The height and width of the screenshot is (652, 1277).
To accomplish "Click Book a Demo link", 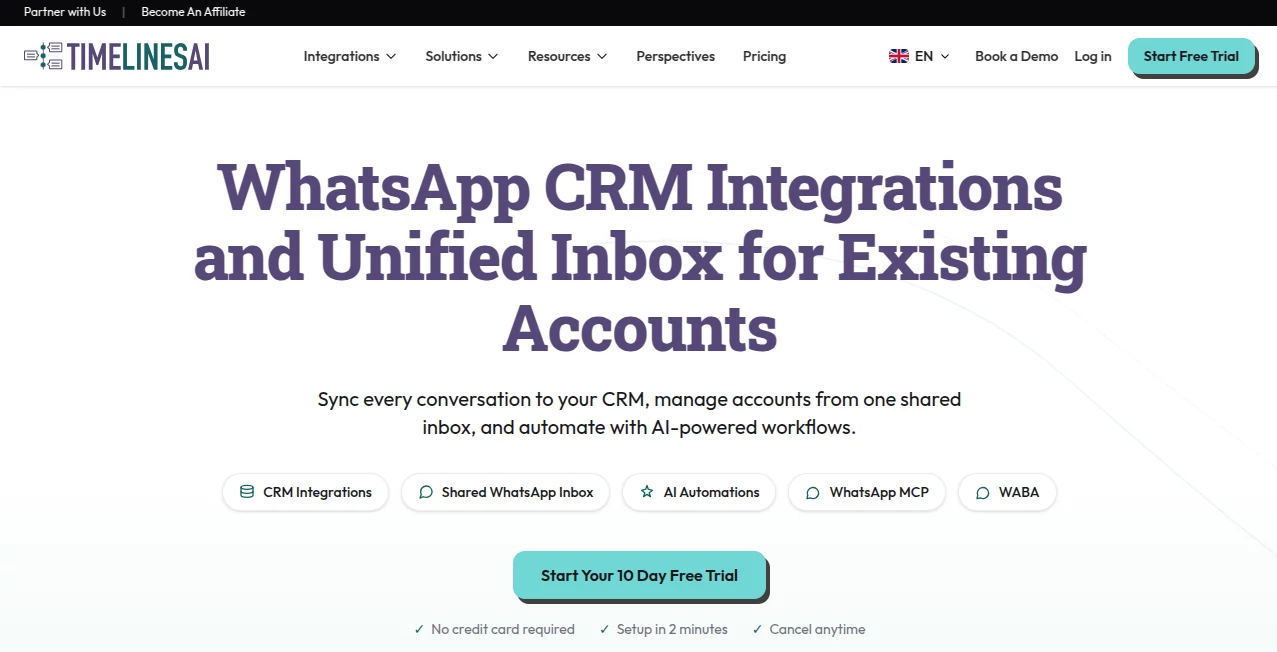I will coord(1016,56).
